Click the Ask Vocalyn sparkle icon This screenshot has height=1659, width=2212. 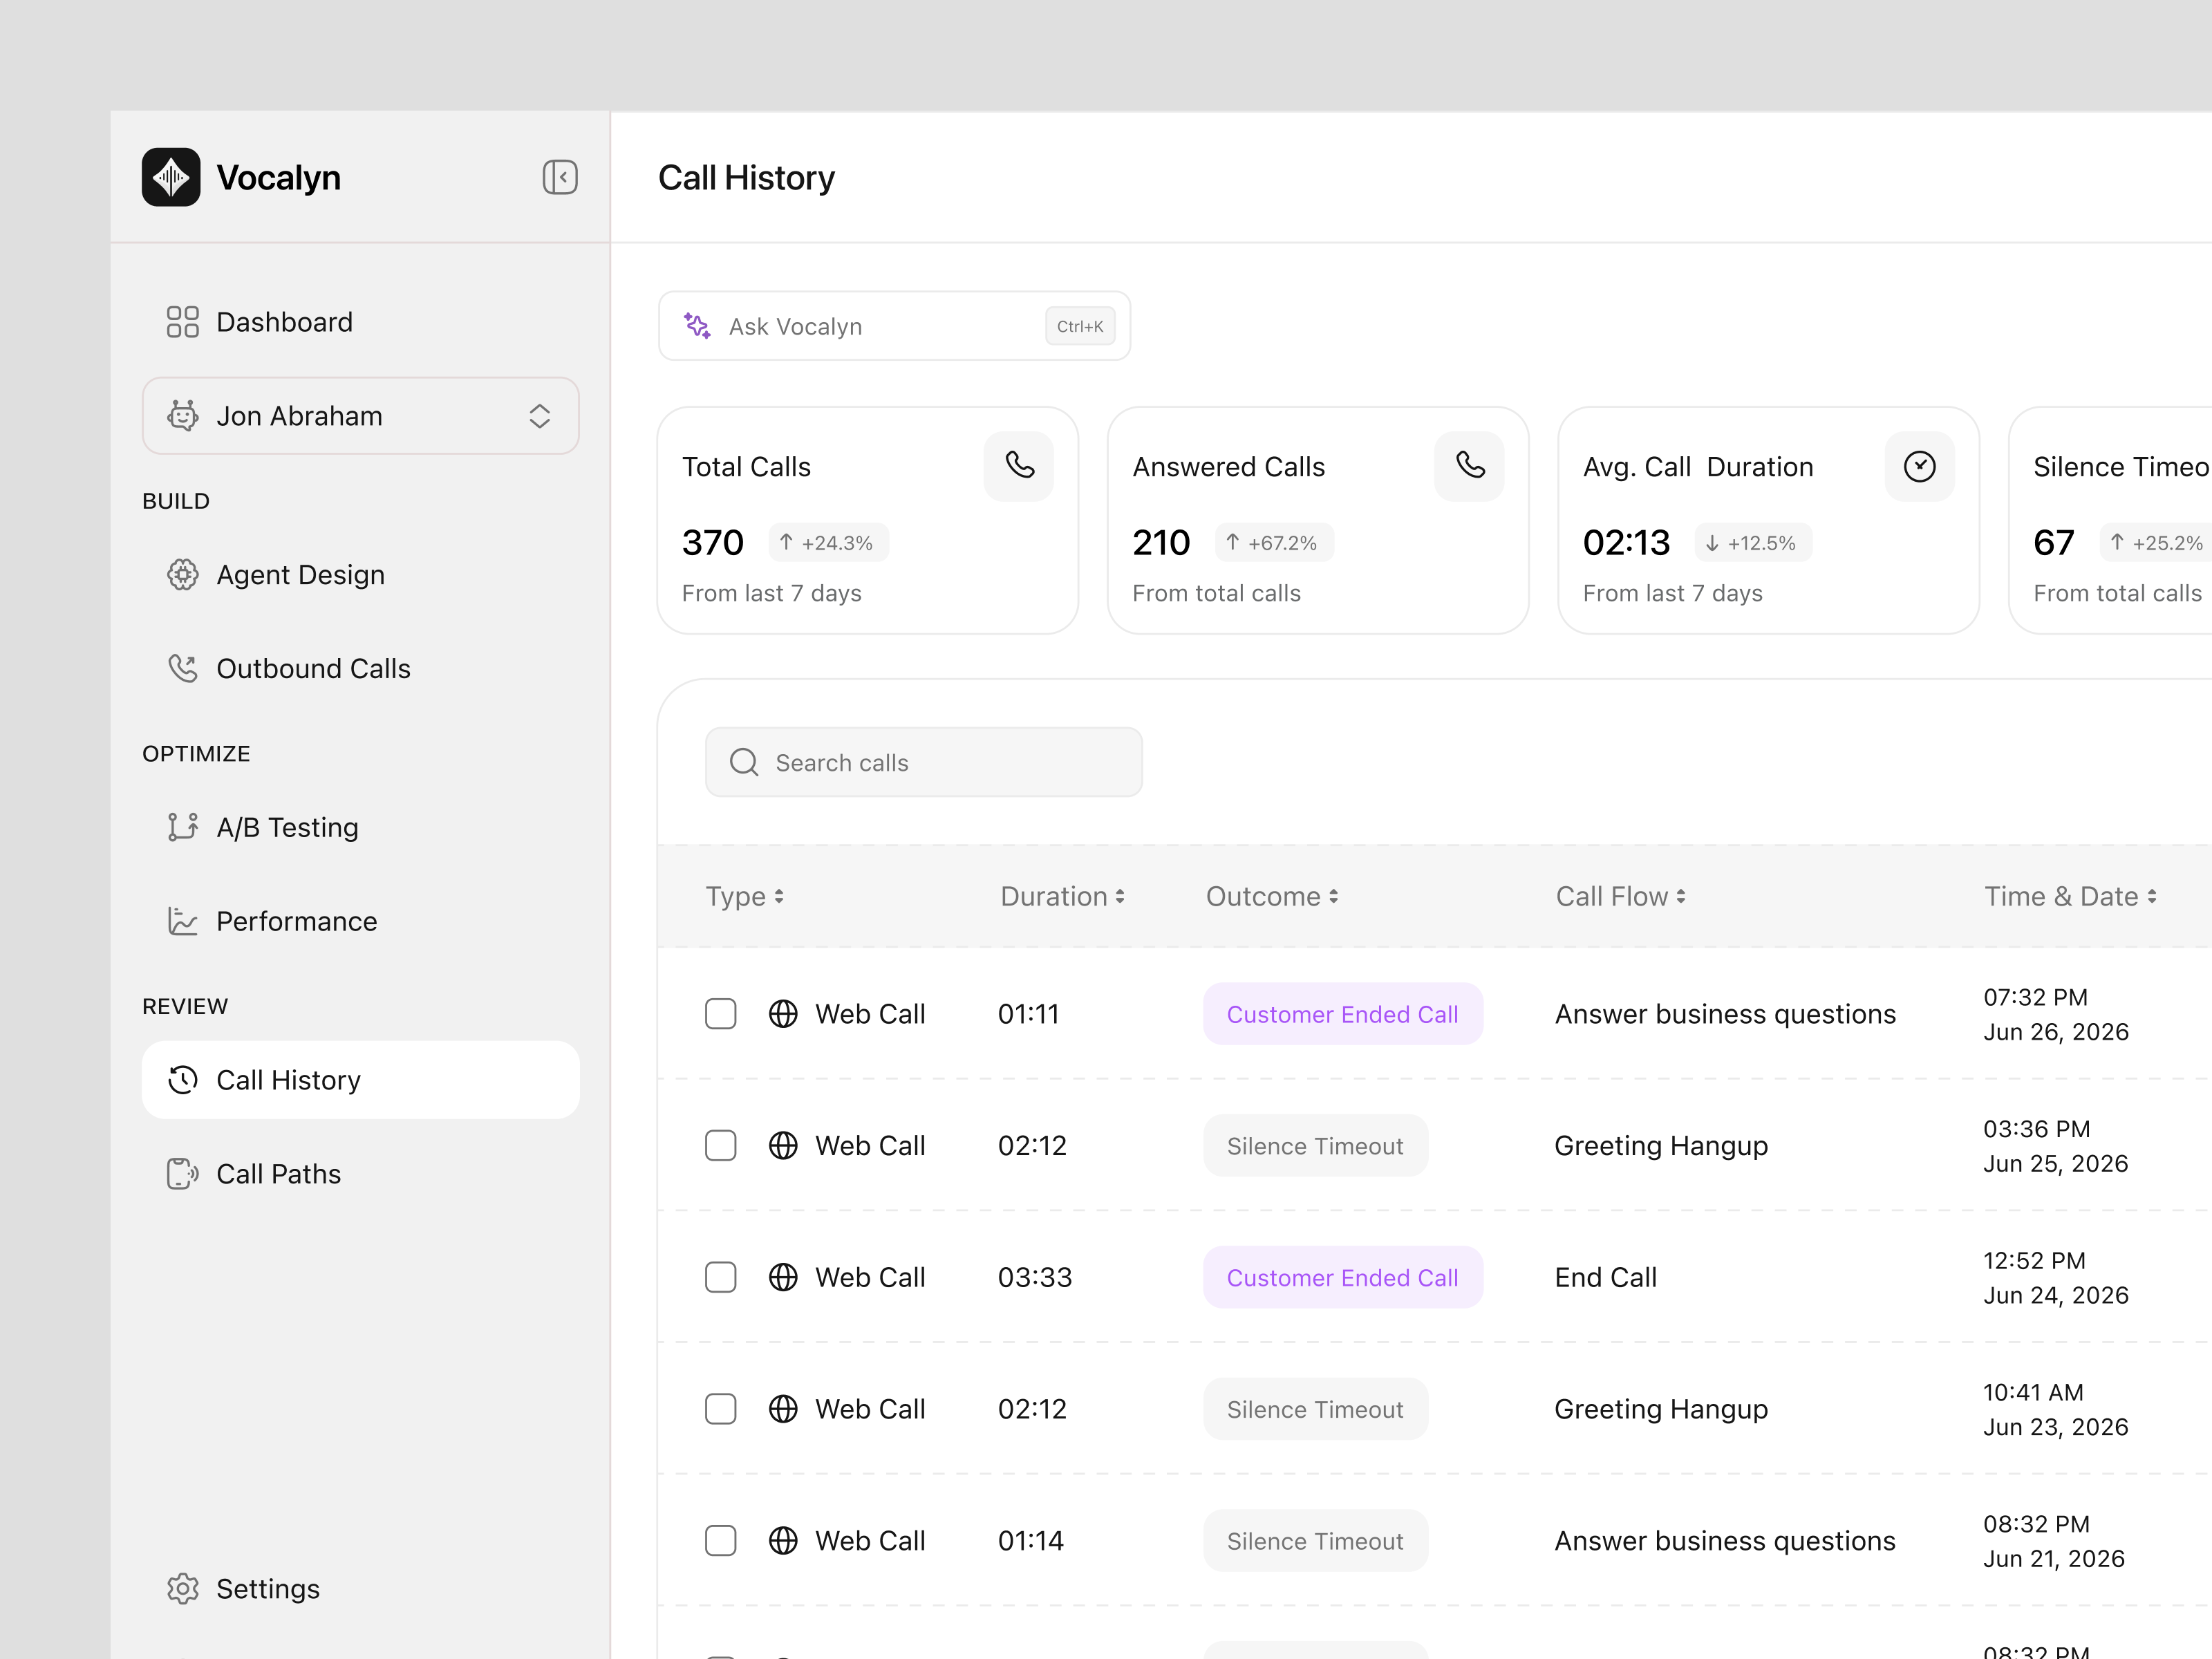coord(697,326)
